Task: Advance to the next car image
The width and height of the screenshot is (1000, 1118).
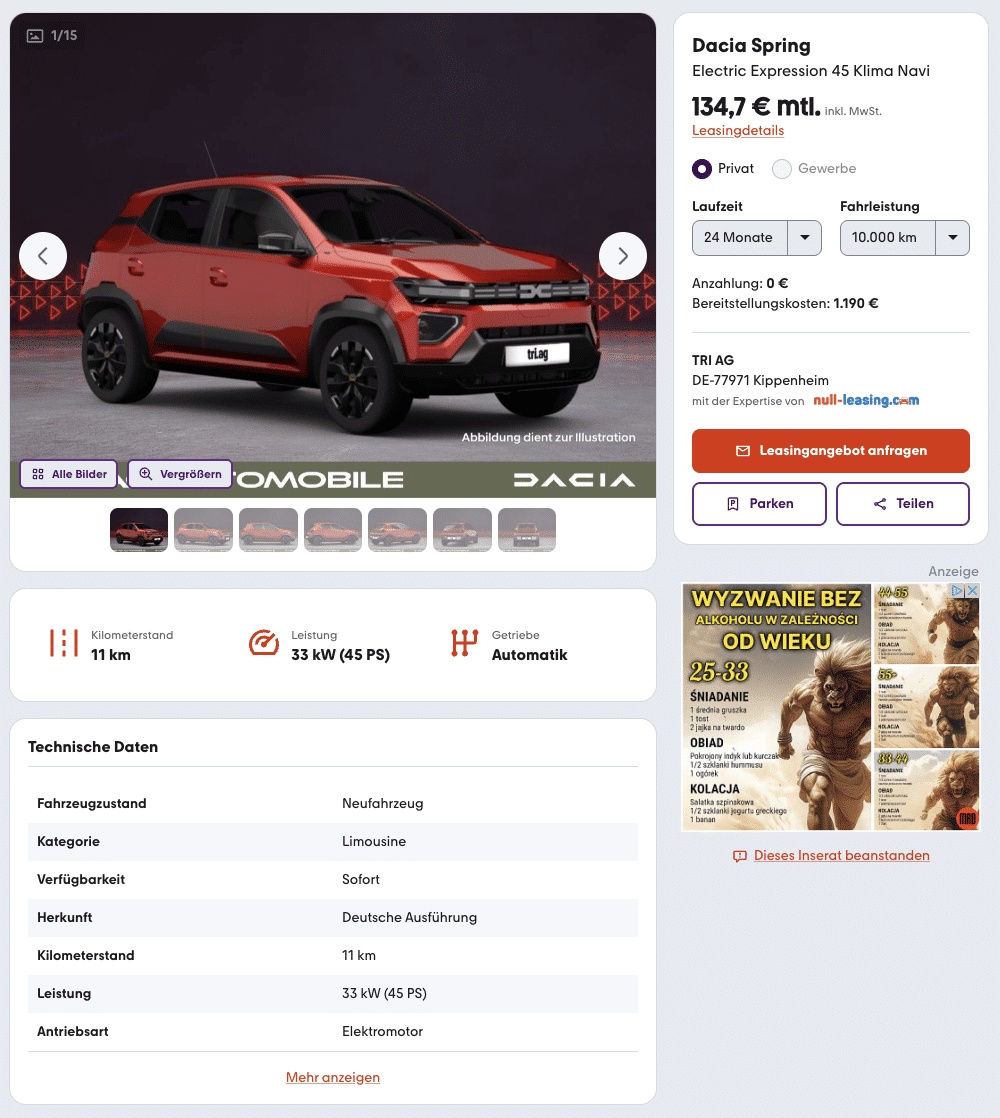Action: [623, 256]
